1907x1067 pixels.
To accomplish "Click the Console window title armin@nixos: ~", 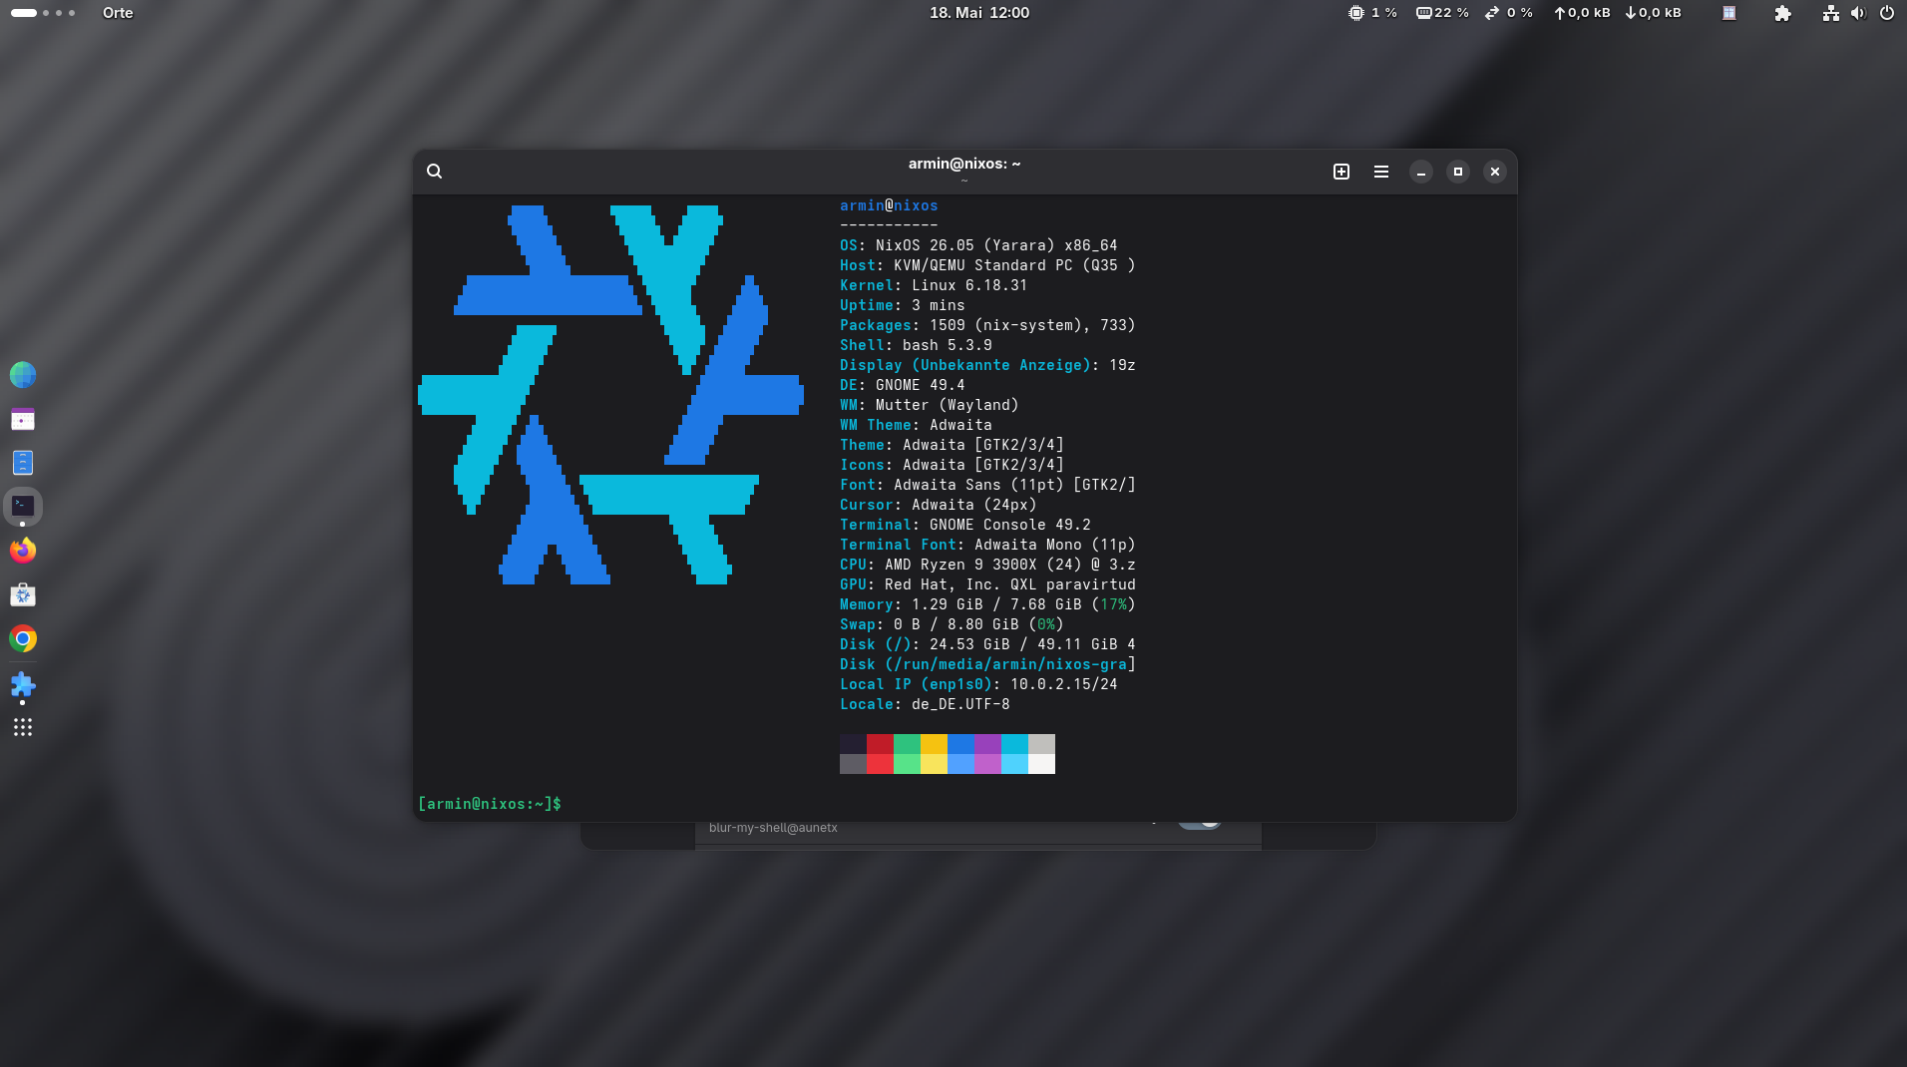I will tap(964, 164).
